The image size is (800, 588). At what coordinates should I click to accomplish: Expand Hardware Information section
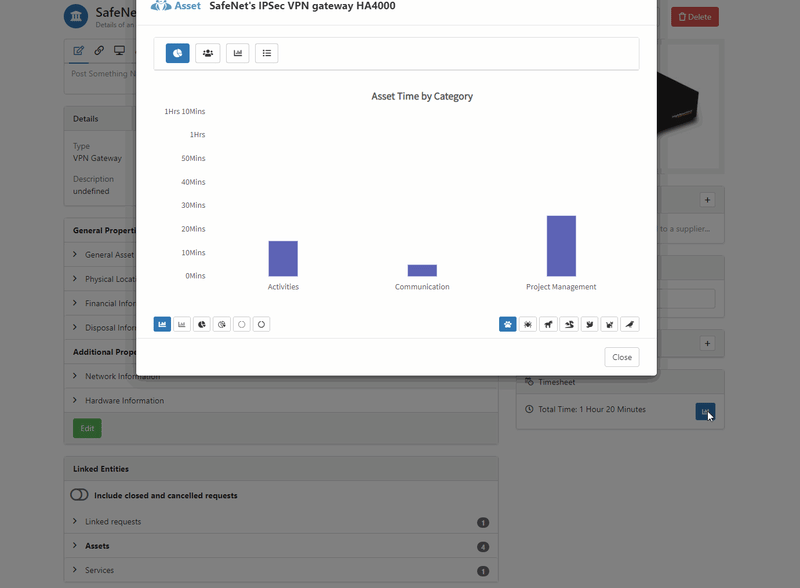tap(281, 401)
